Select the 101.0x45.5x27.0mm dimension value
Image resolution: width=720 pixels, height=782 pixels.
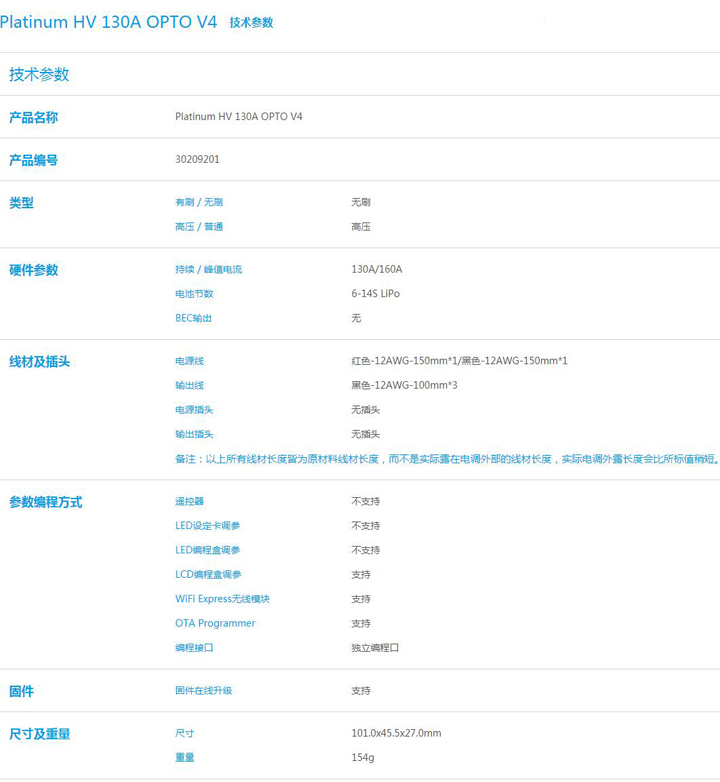[396, 733]
